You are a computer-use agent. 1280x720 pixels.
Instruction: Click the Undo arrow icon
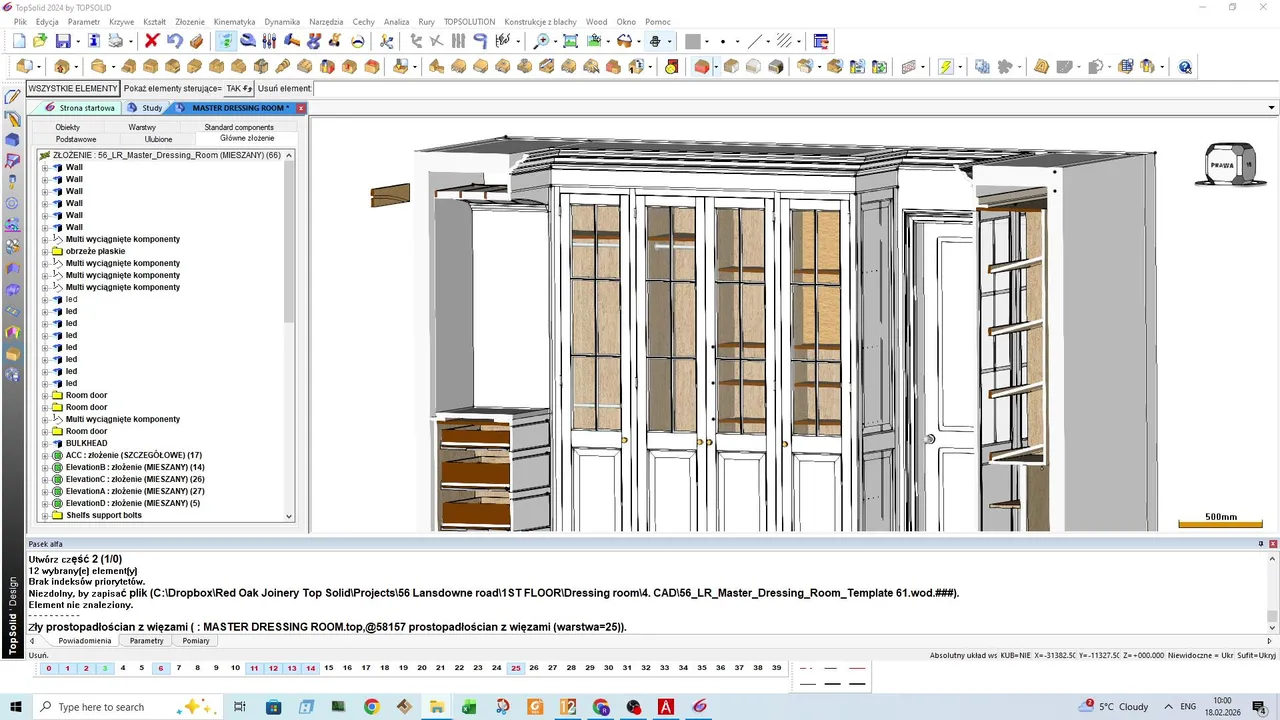coord(174,41)
